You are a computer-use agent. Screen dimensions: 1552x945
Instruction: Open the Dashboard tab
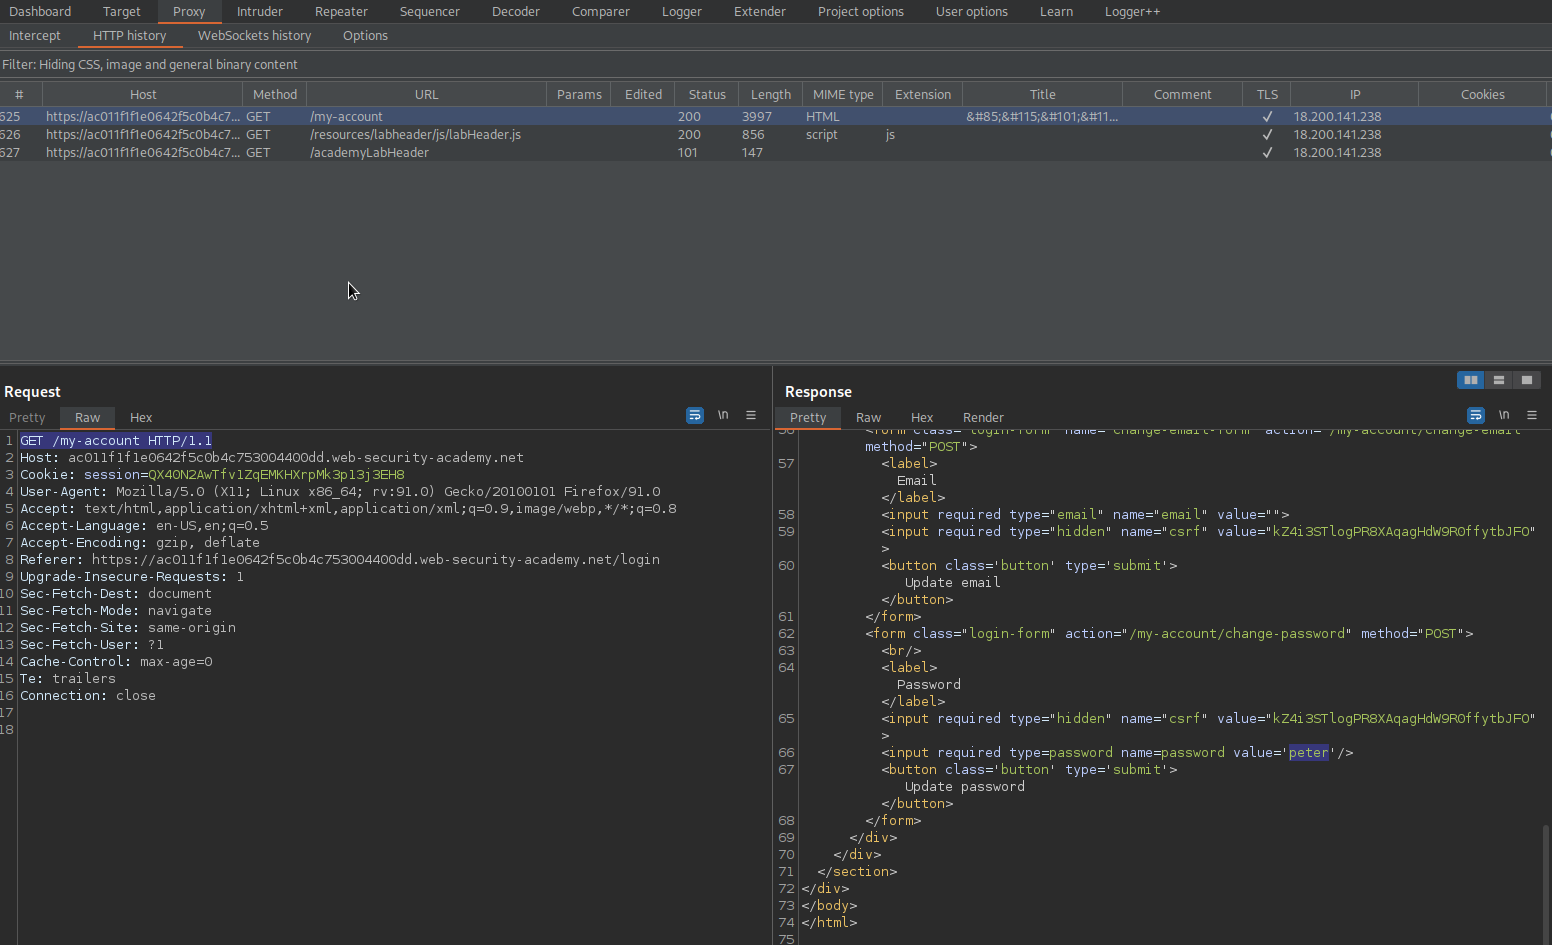click(x=40, y=12)
